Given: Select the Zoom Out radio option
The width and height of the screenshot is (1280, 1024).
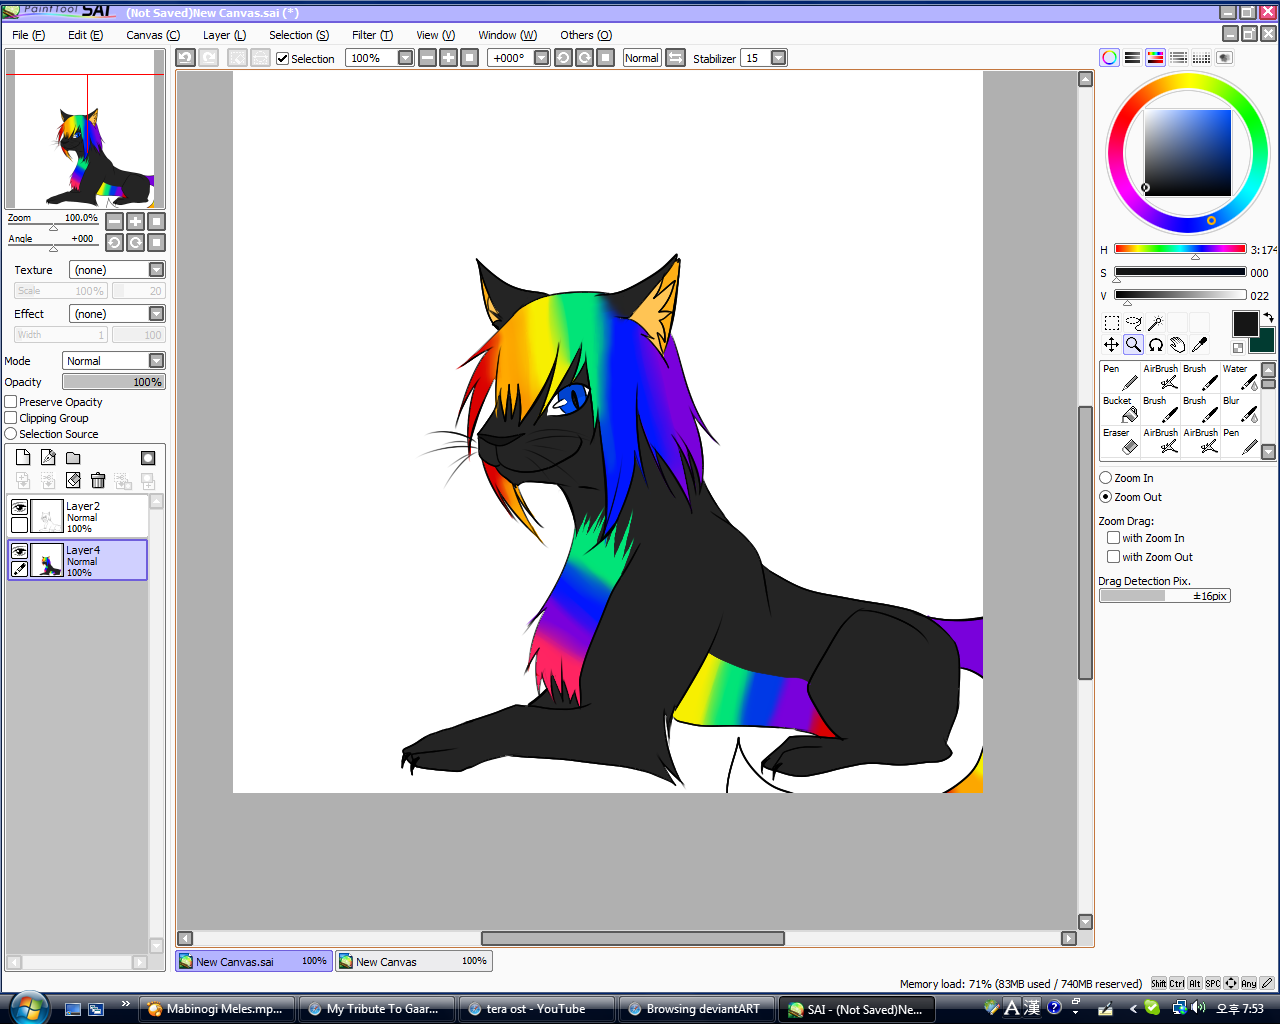Looking at the screenshot, I should click(1105, 497).
